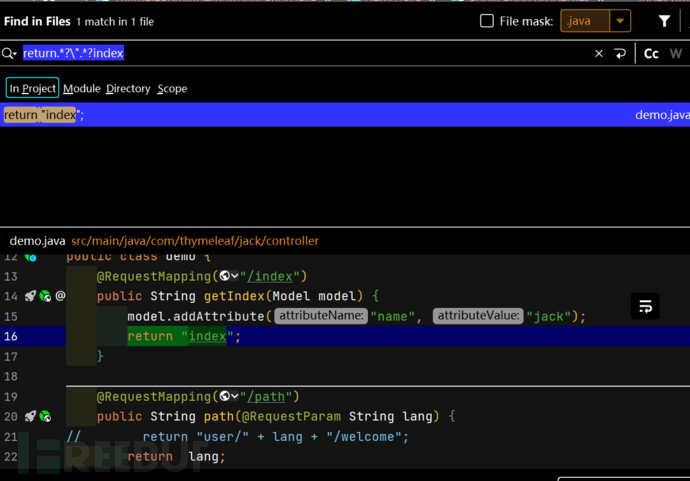Click the src/main/java controller path text
690x481 pixels.
point(195,241)
